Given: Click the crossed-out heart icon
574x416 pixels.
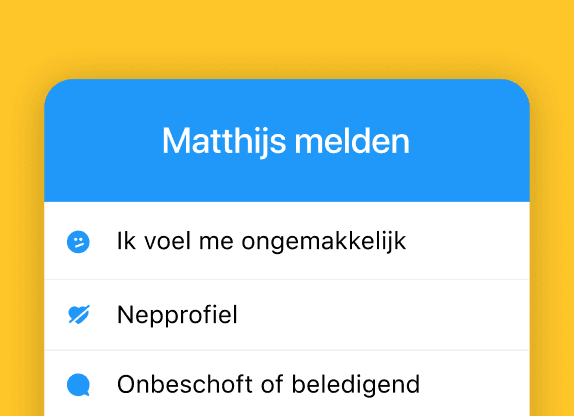Looking at the screenshot, I should (79, 315).
